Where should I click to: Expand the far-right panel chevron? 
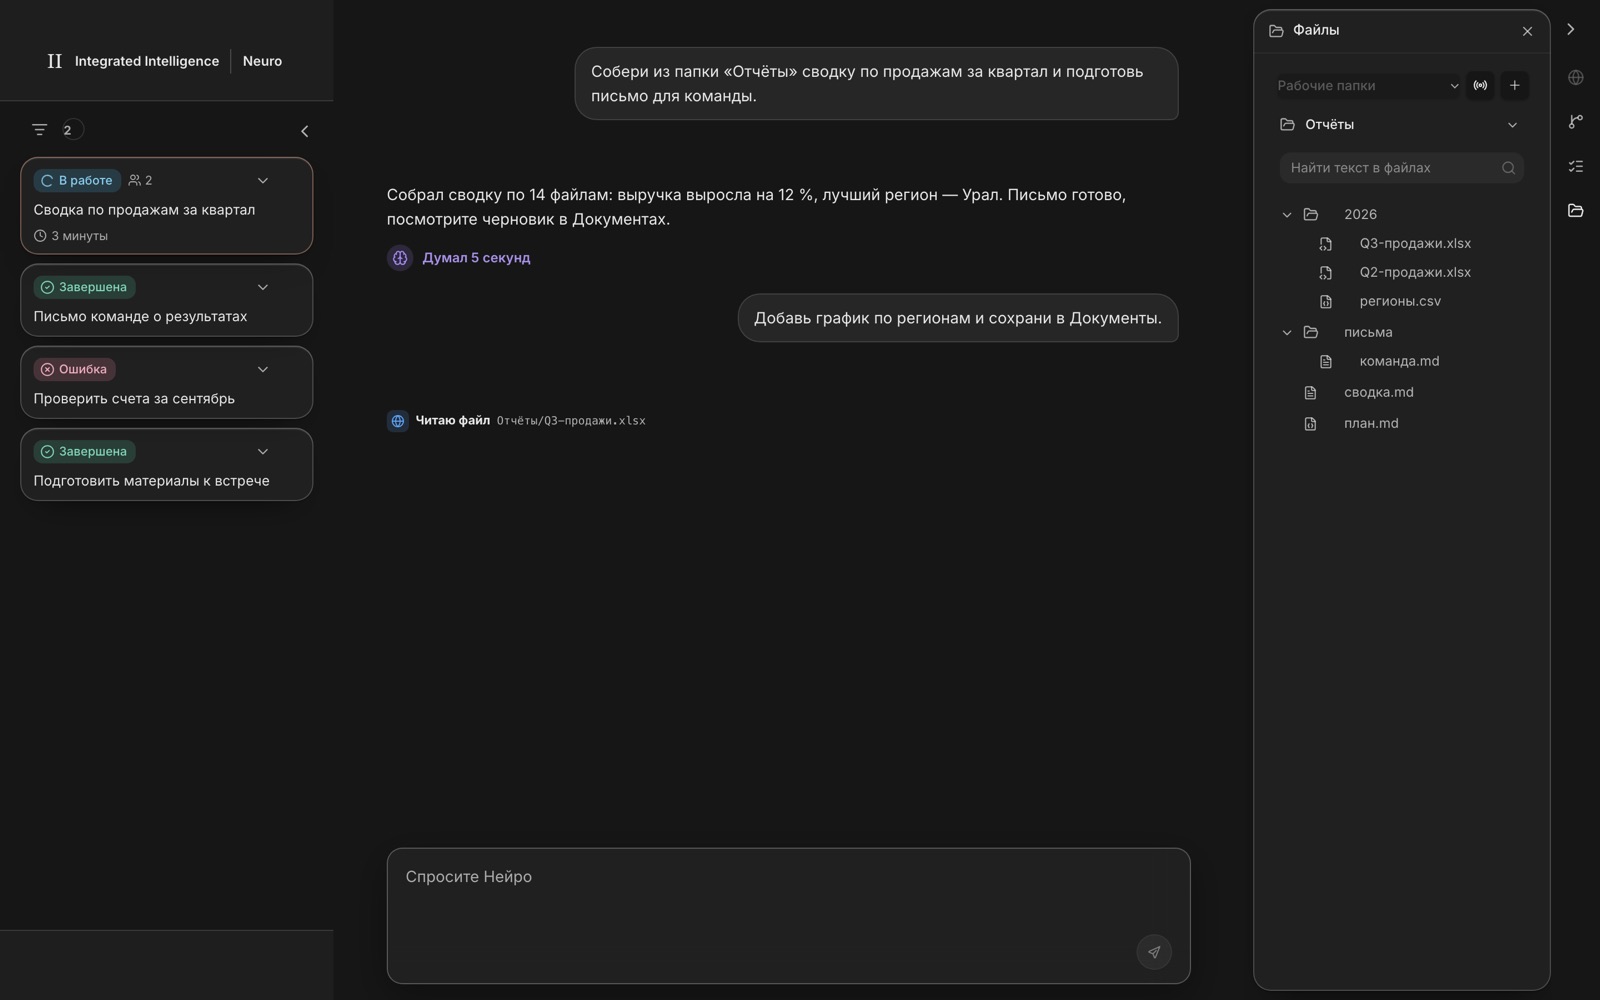(x=1571, y=30)
